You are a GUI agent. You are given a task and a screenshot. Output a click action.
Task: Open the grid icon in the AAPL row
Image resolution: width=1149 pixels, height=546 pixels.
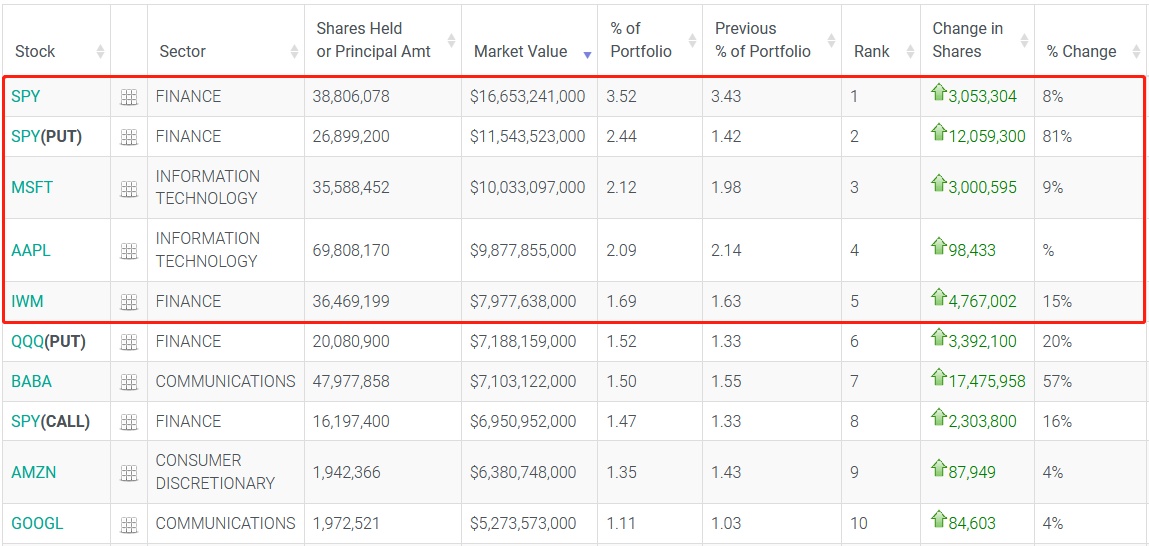click(x=129, y=251)
